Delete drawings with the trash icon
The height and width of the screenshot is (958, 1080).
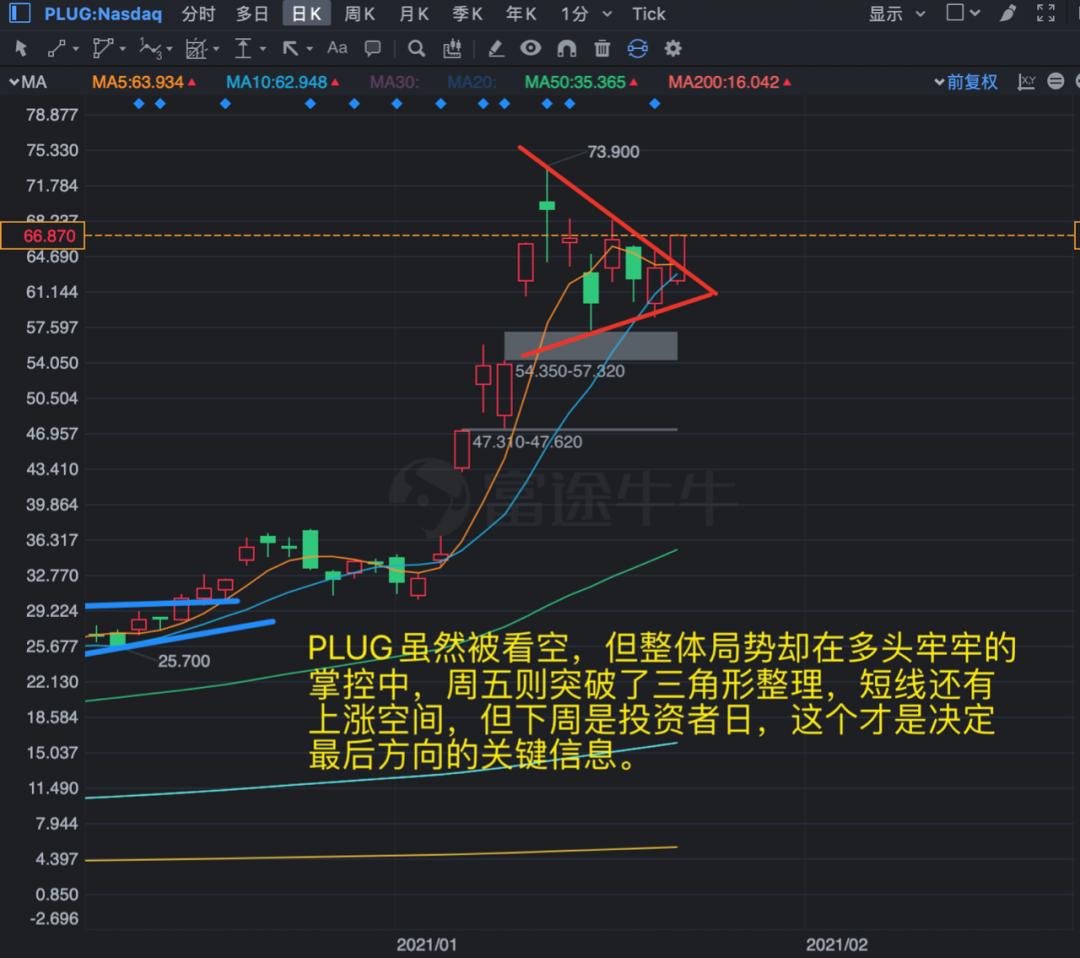602,48
